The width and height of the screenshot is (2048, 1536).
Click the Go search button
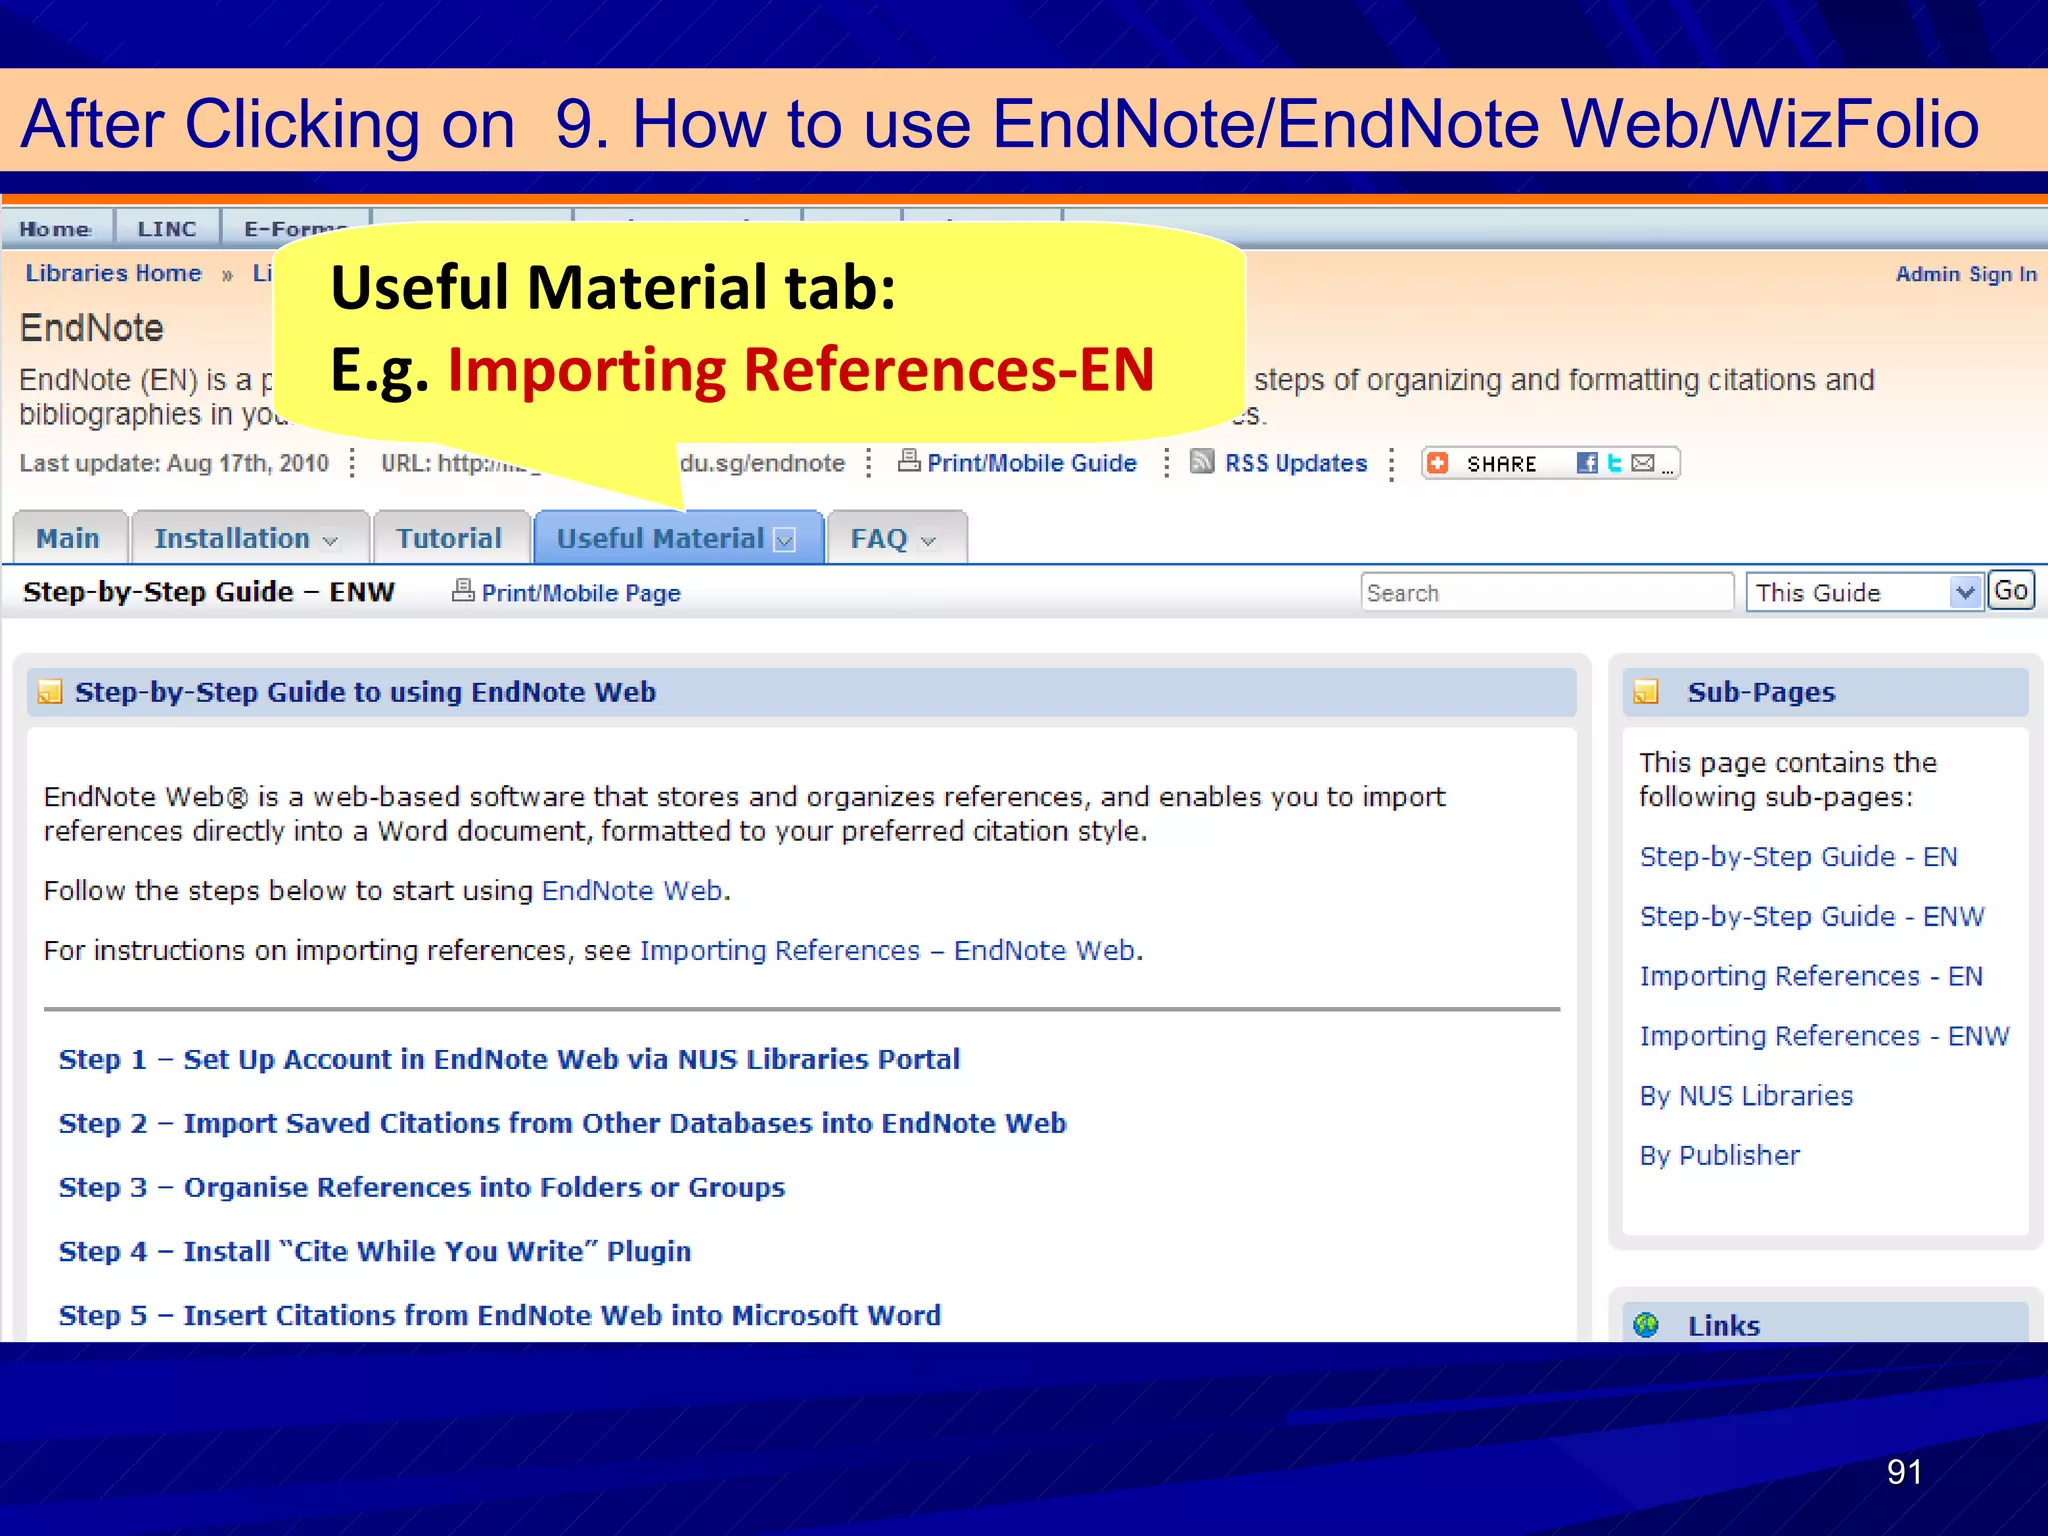[x=2011, y=590]
